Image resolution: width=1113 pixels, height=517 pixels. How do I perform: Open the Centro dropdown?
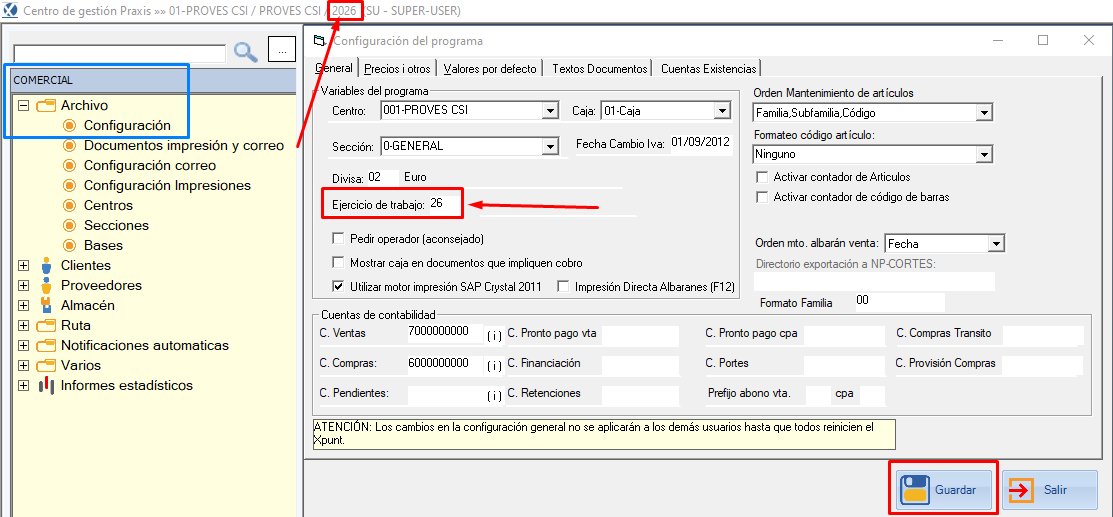[x=549, y=111]
